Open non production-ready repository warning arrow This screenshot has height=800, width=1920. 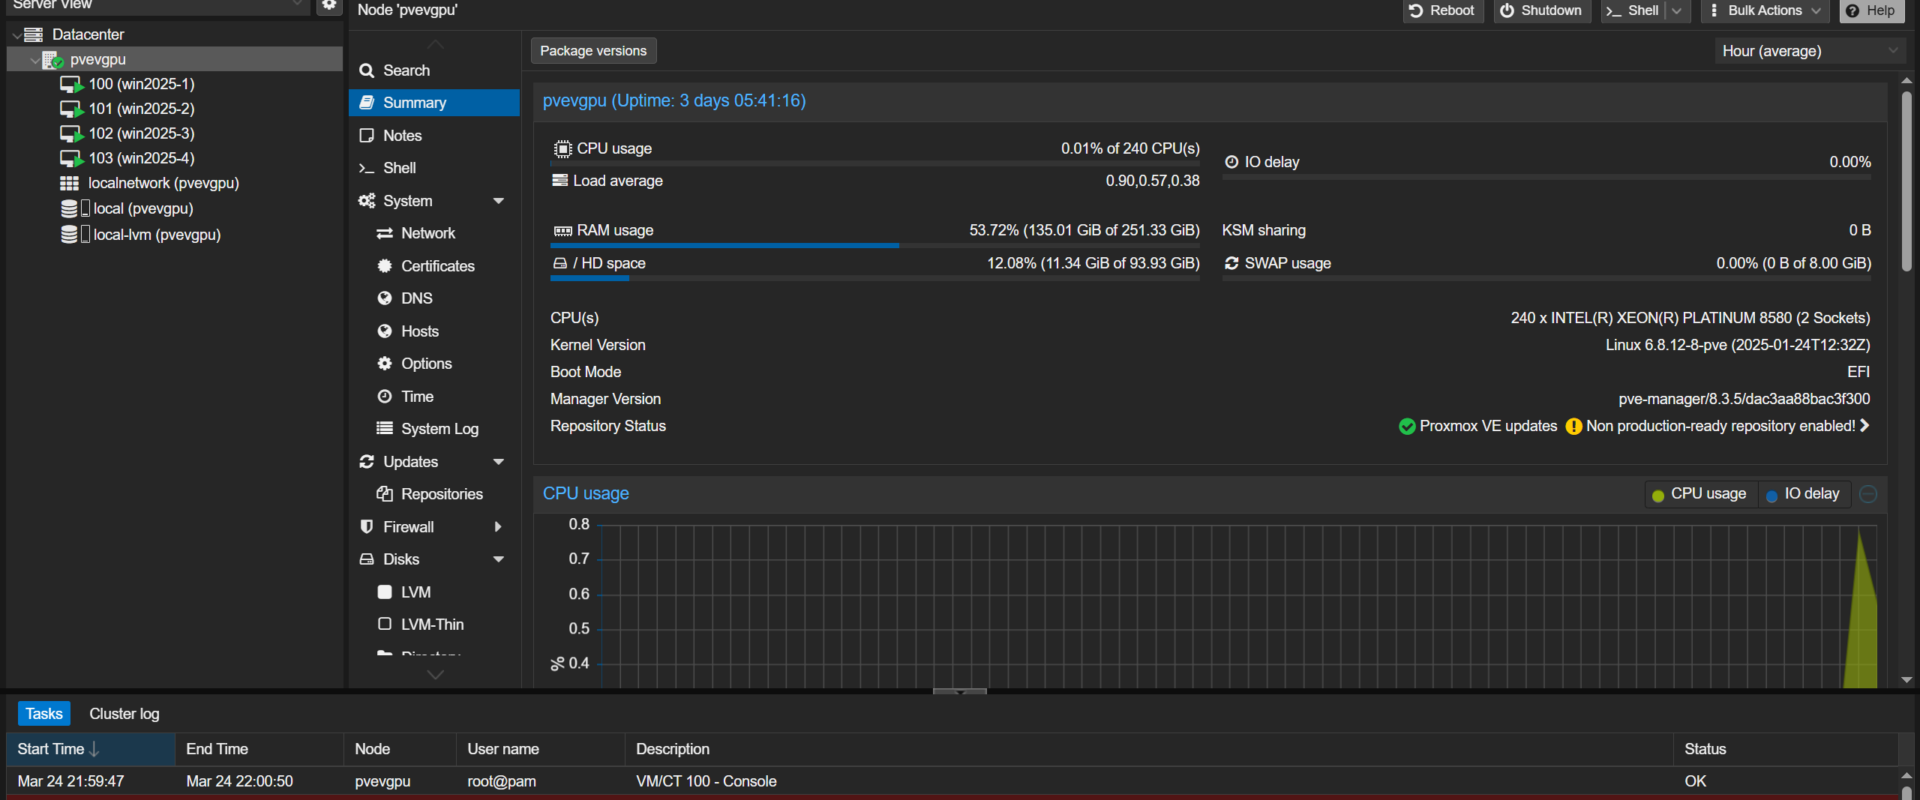[x=1864, y=426]
